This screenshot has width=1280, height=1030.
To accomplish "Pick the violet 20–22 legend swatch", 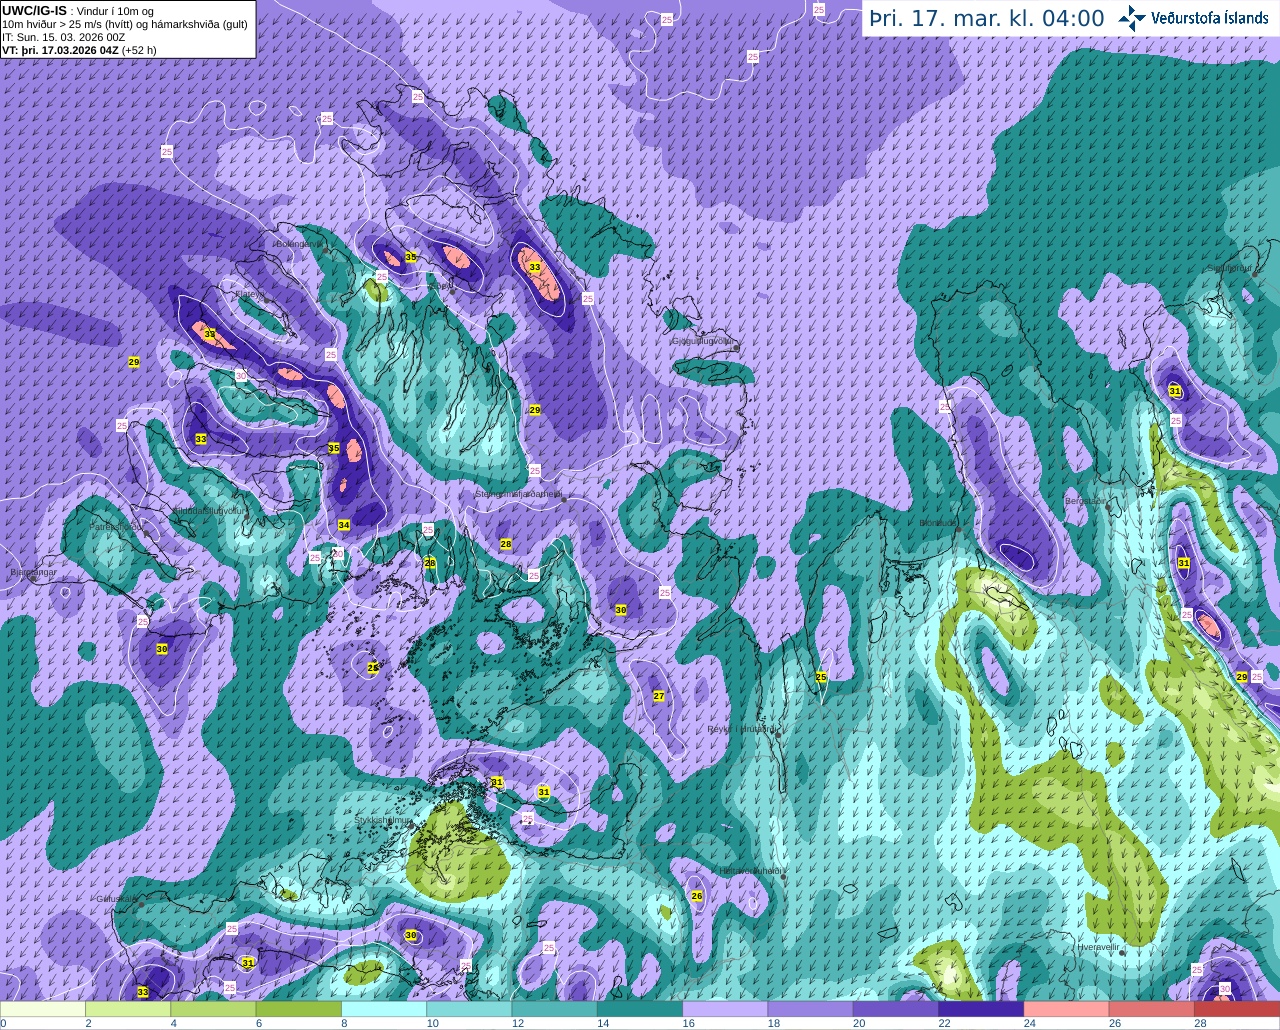I will click(x=896, y=1009).
